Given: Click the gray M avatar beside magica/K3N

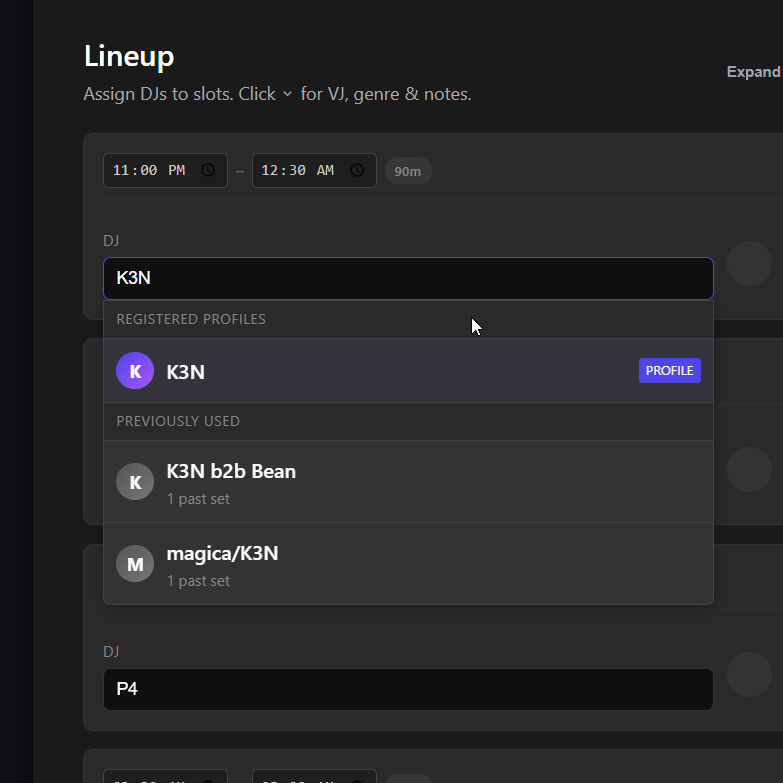Looking at the screenshot, I should pos(135,564).
